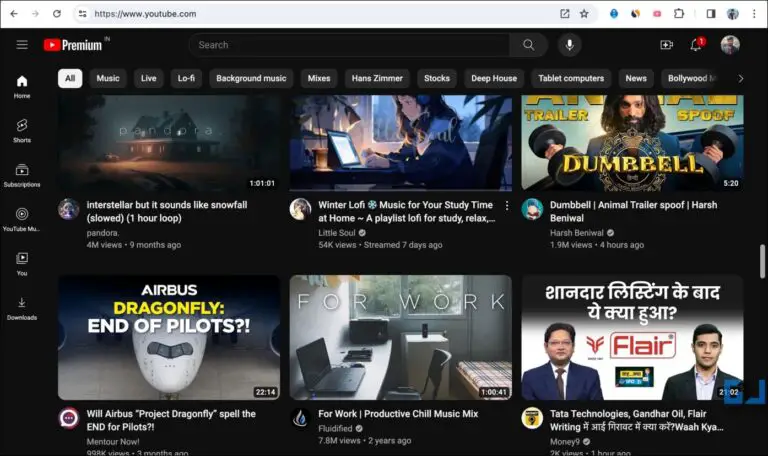Open Downloads in sidebar

22,308
